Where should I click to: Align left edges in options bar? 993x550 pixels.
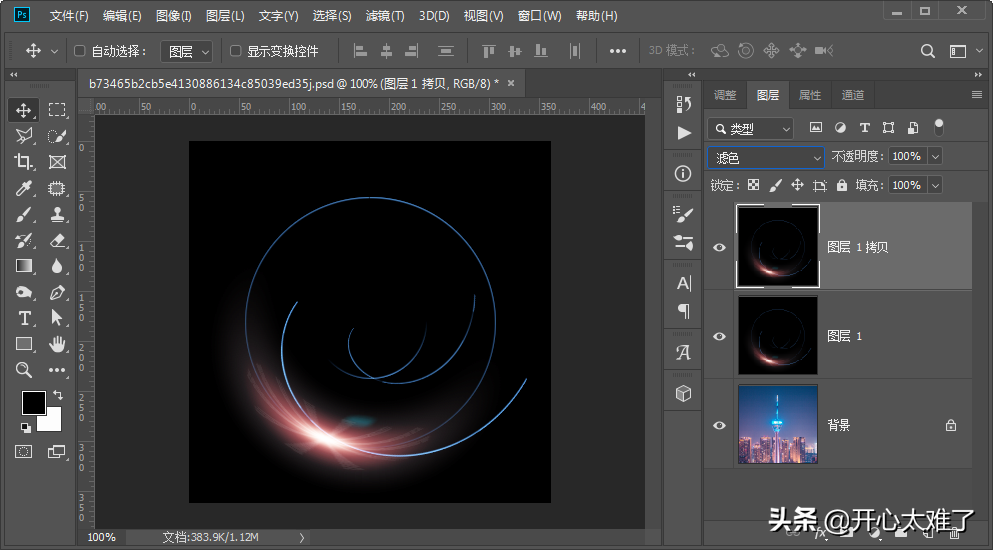[x=360, y=51]
